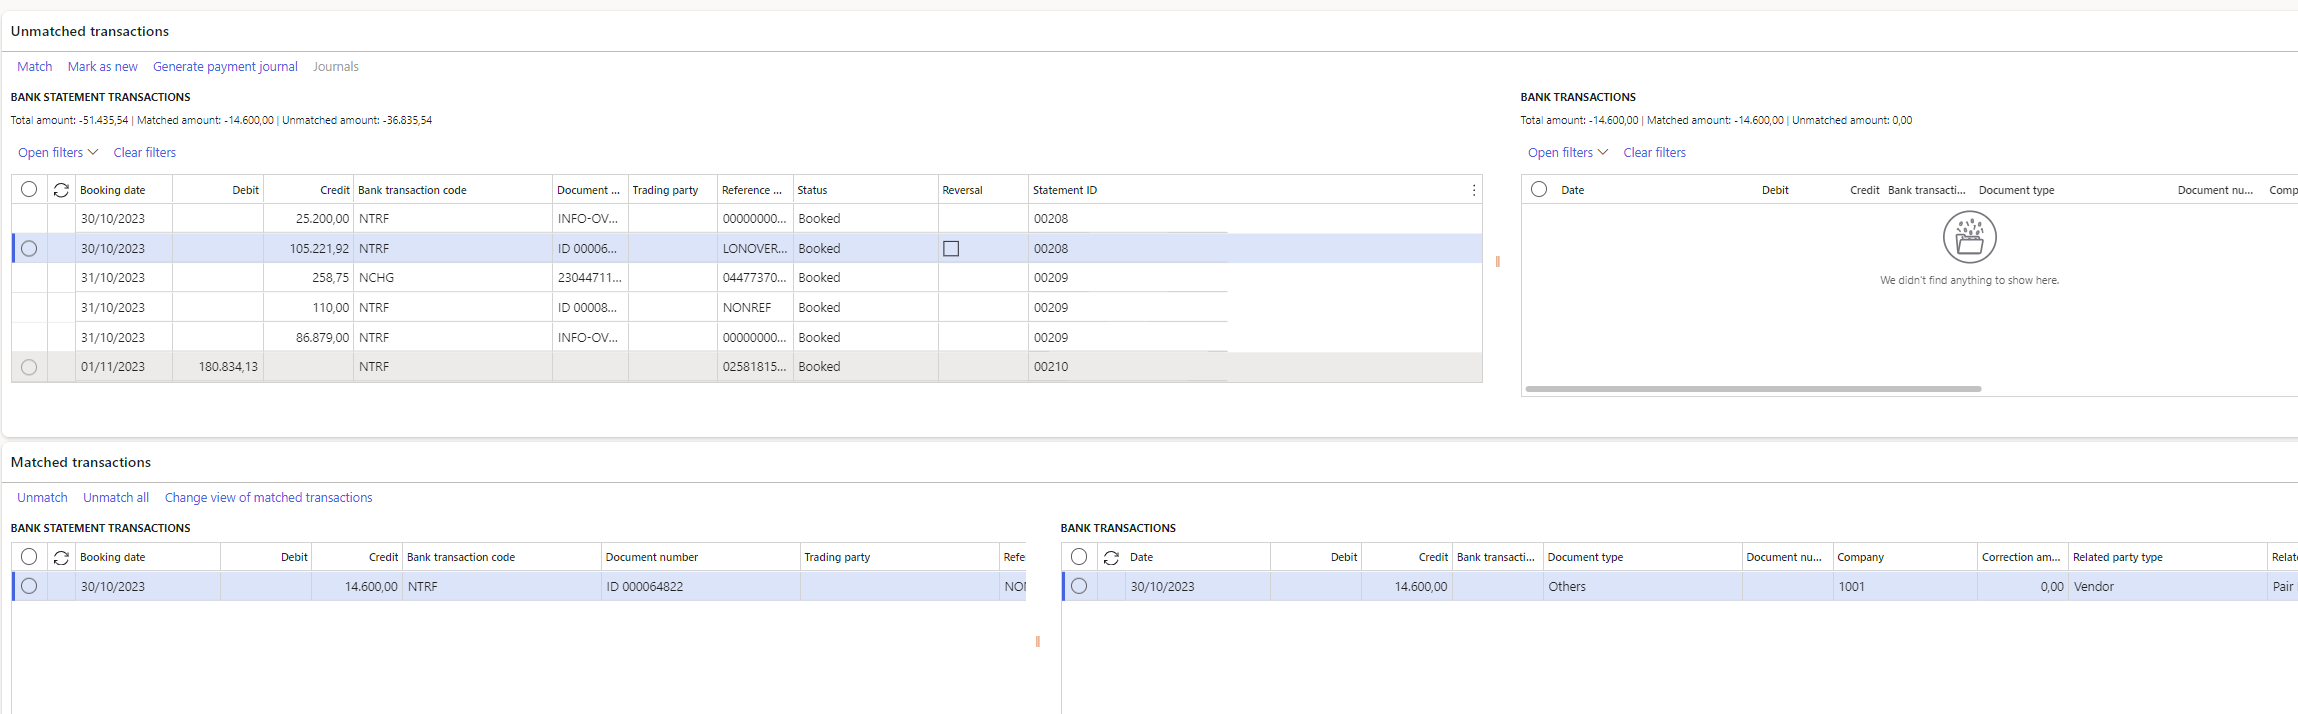
Task: Clear filters for bank transactions
Action: 1654,152
